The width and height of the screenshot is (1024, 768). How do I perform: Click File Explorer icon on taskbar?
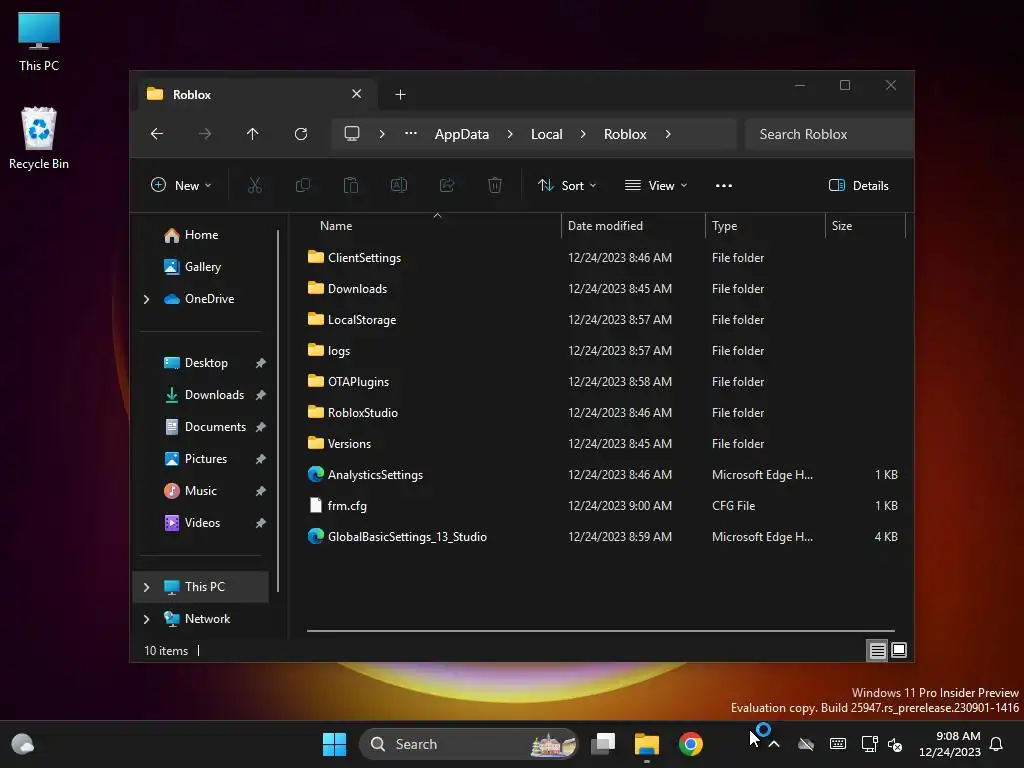click(647, 744)
